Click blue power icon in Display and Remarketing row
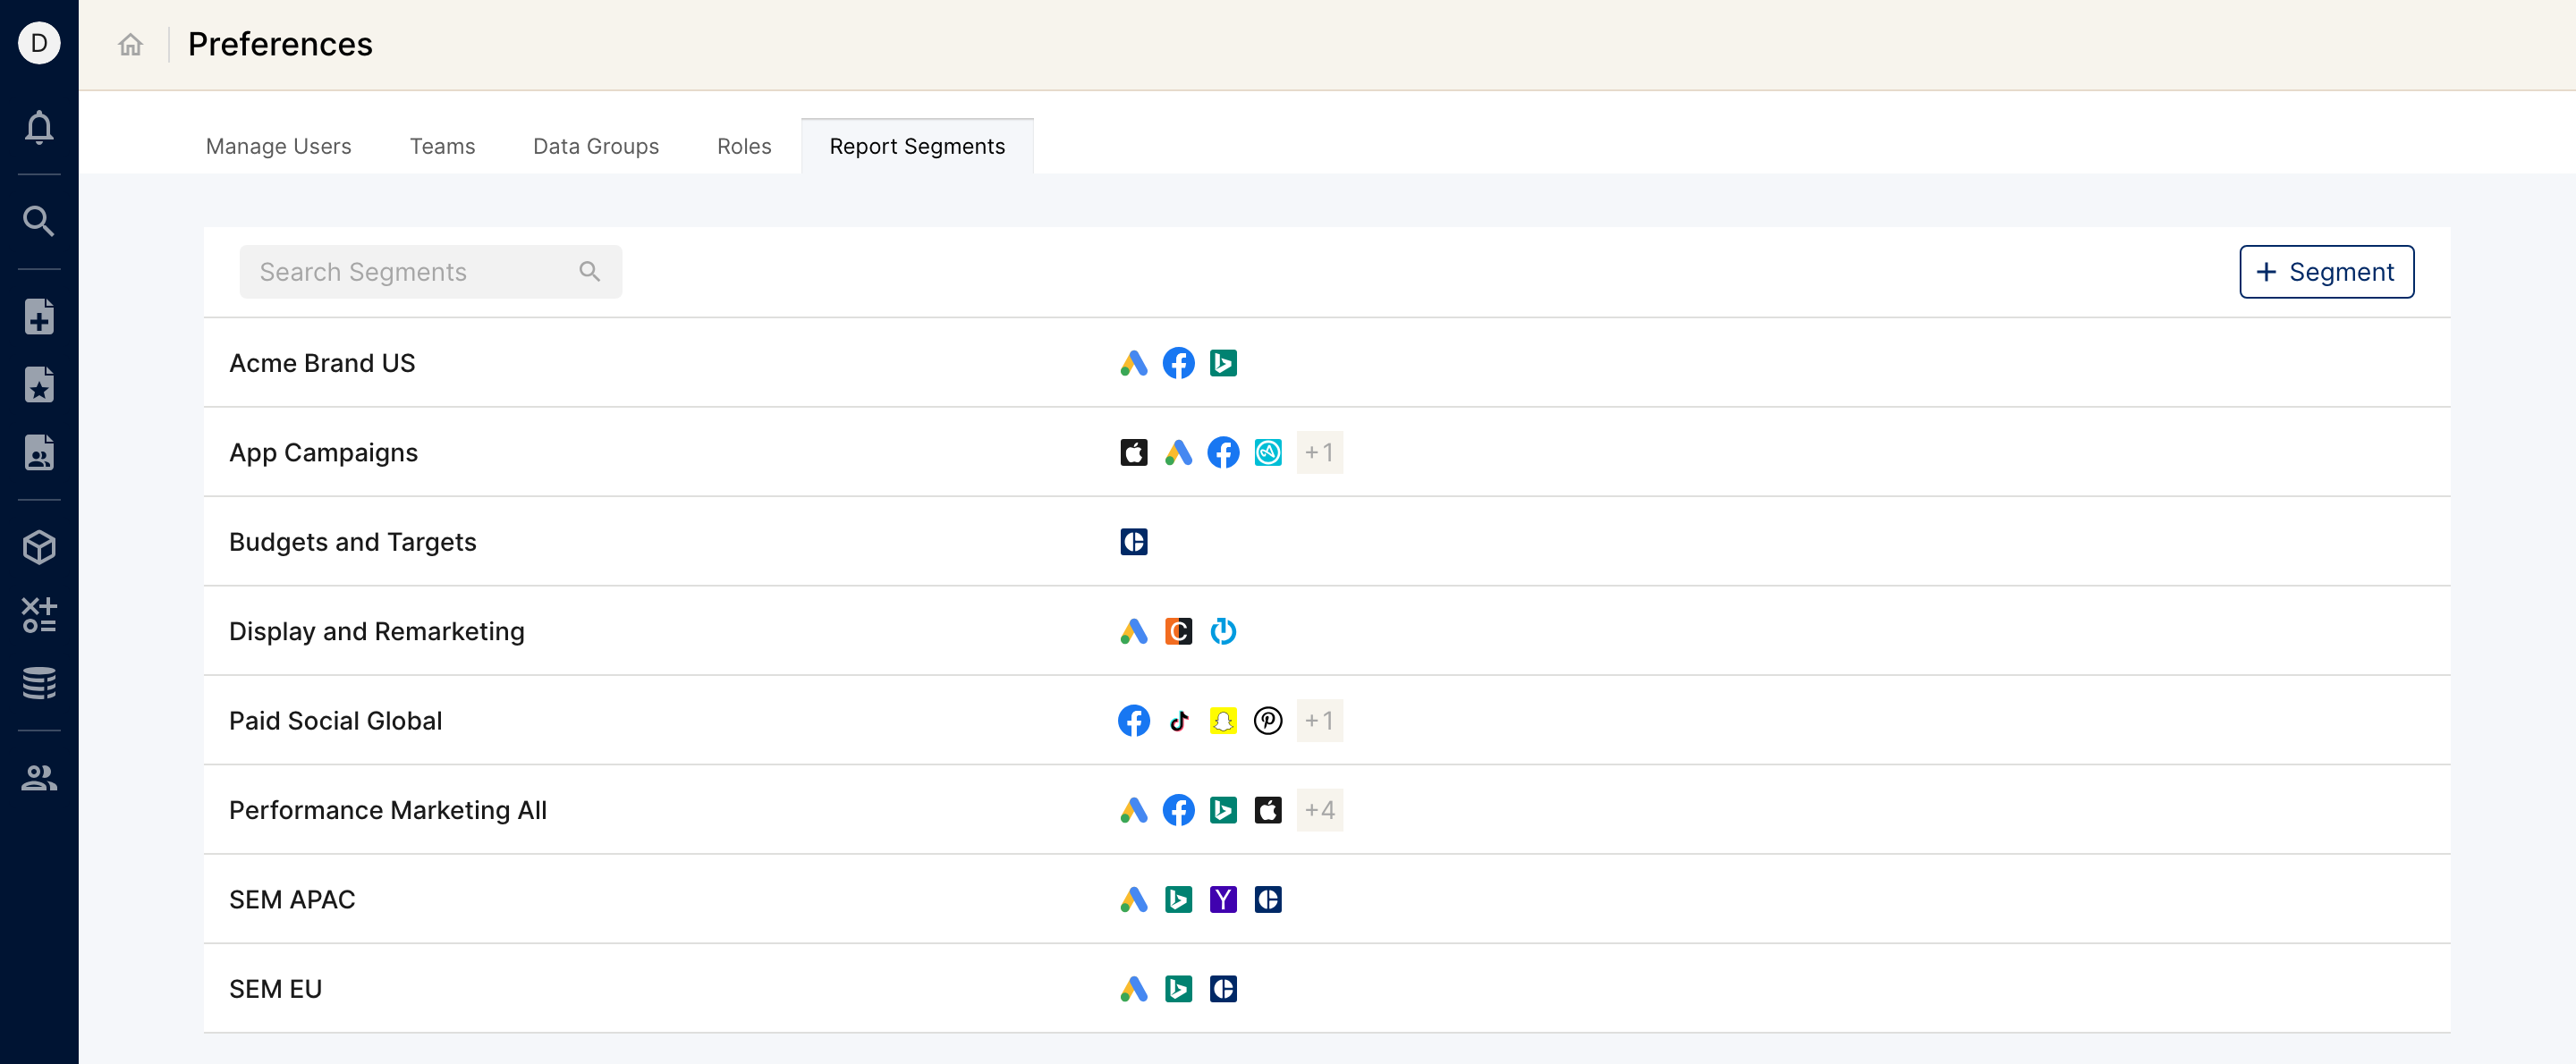This screenshot has width=2576, height=1064. coord(1223,632)
